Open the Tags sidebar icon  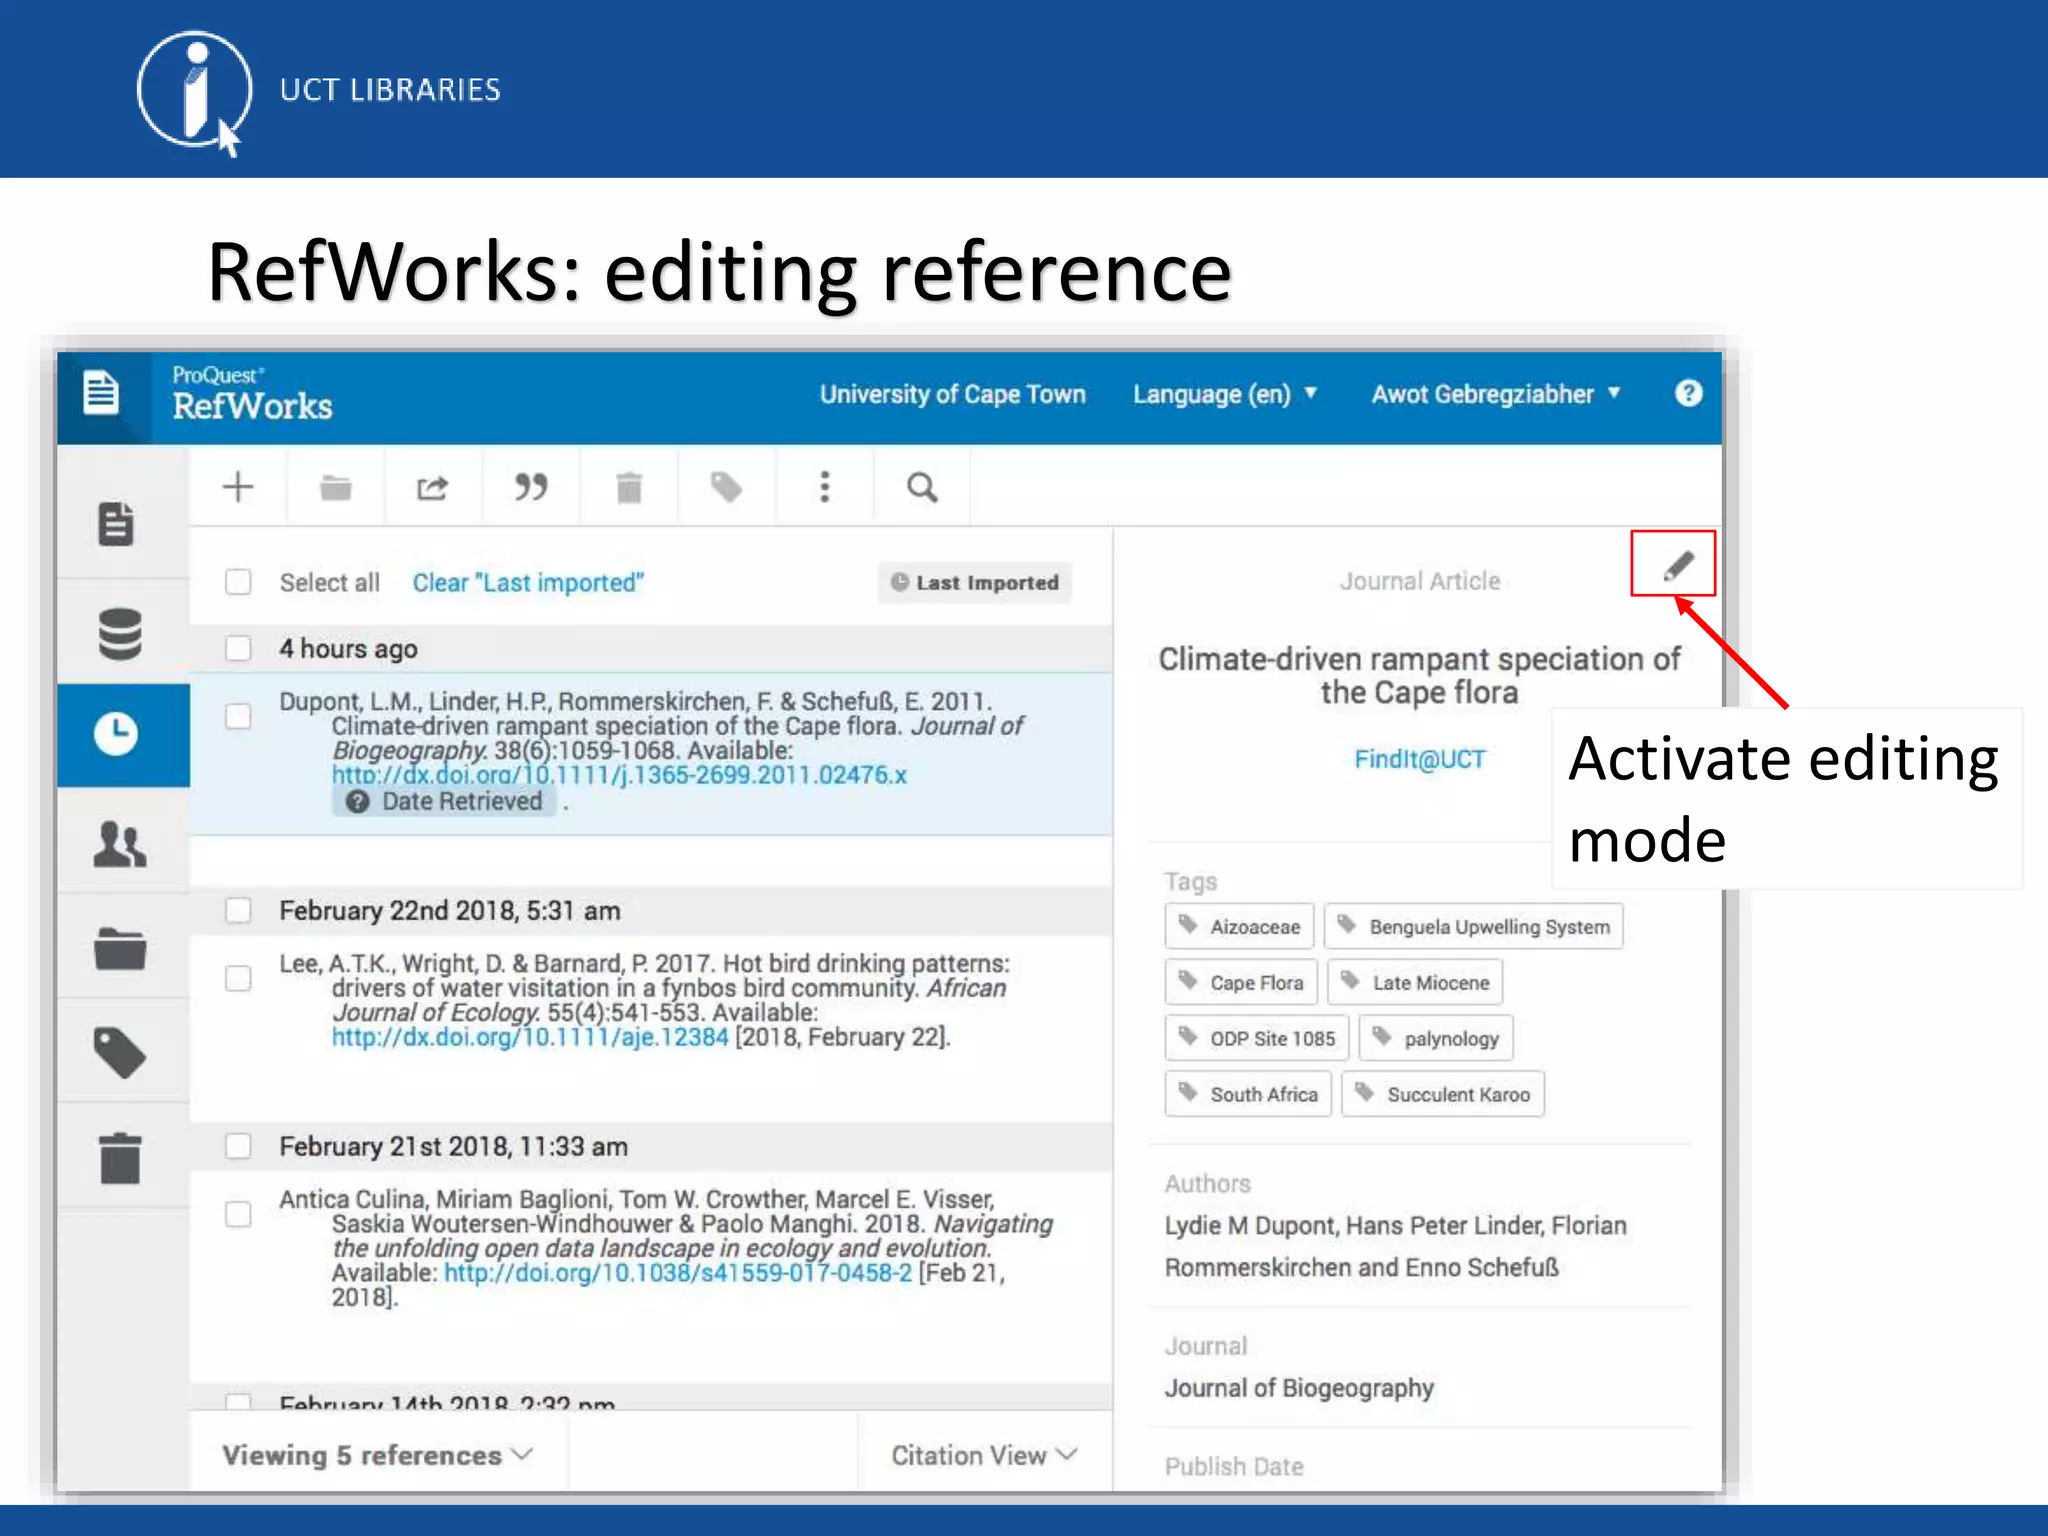[120, 1053]
